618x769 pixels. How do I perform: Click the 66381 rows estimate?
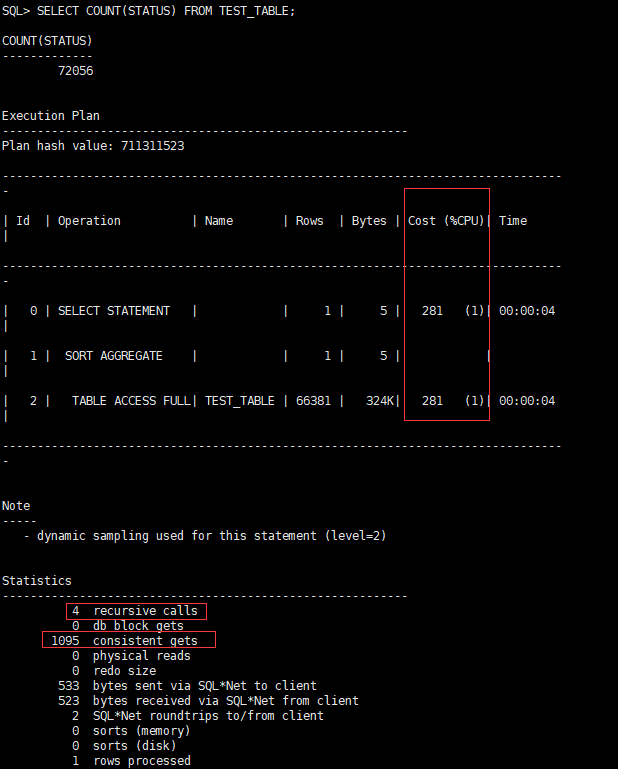(313, 401)
